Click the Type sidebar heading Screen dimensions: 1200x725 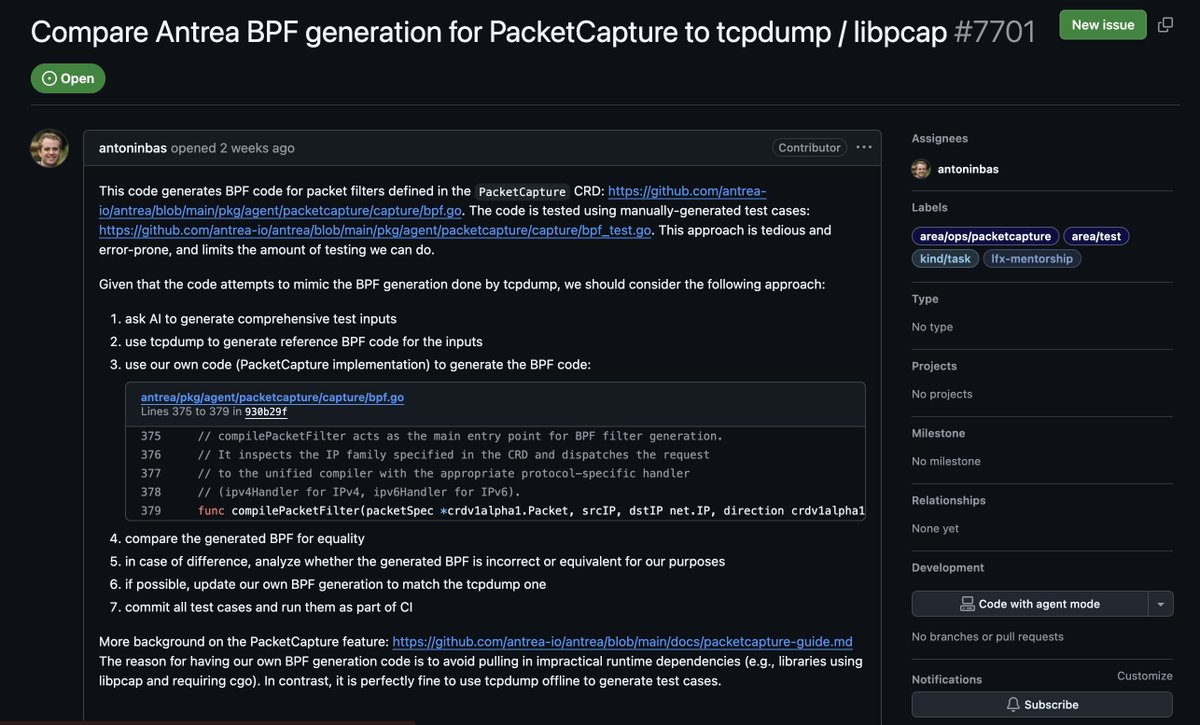(926, 299)
